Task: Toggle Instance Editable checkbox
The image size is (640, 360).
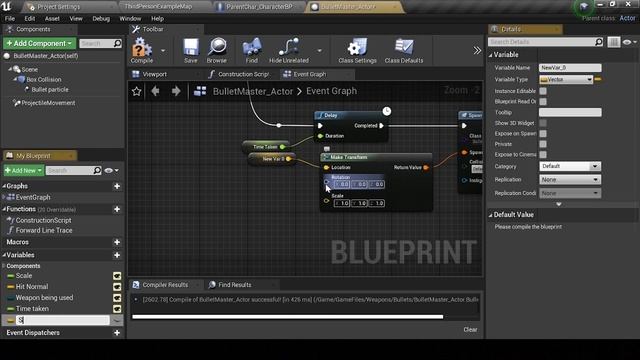Action: point(543,91)
